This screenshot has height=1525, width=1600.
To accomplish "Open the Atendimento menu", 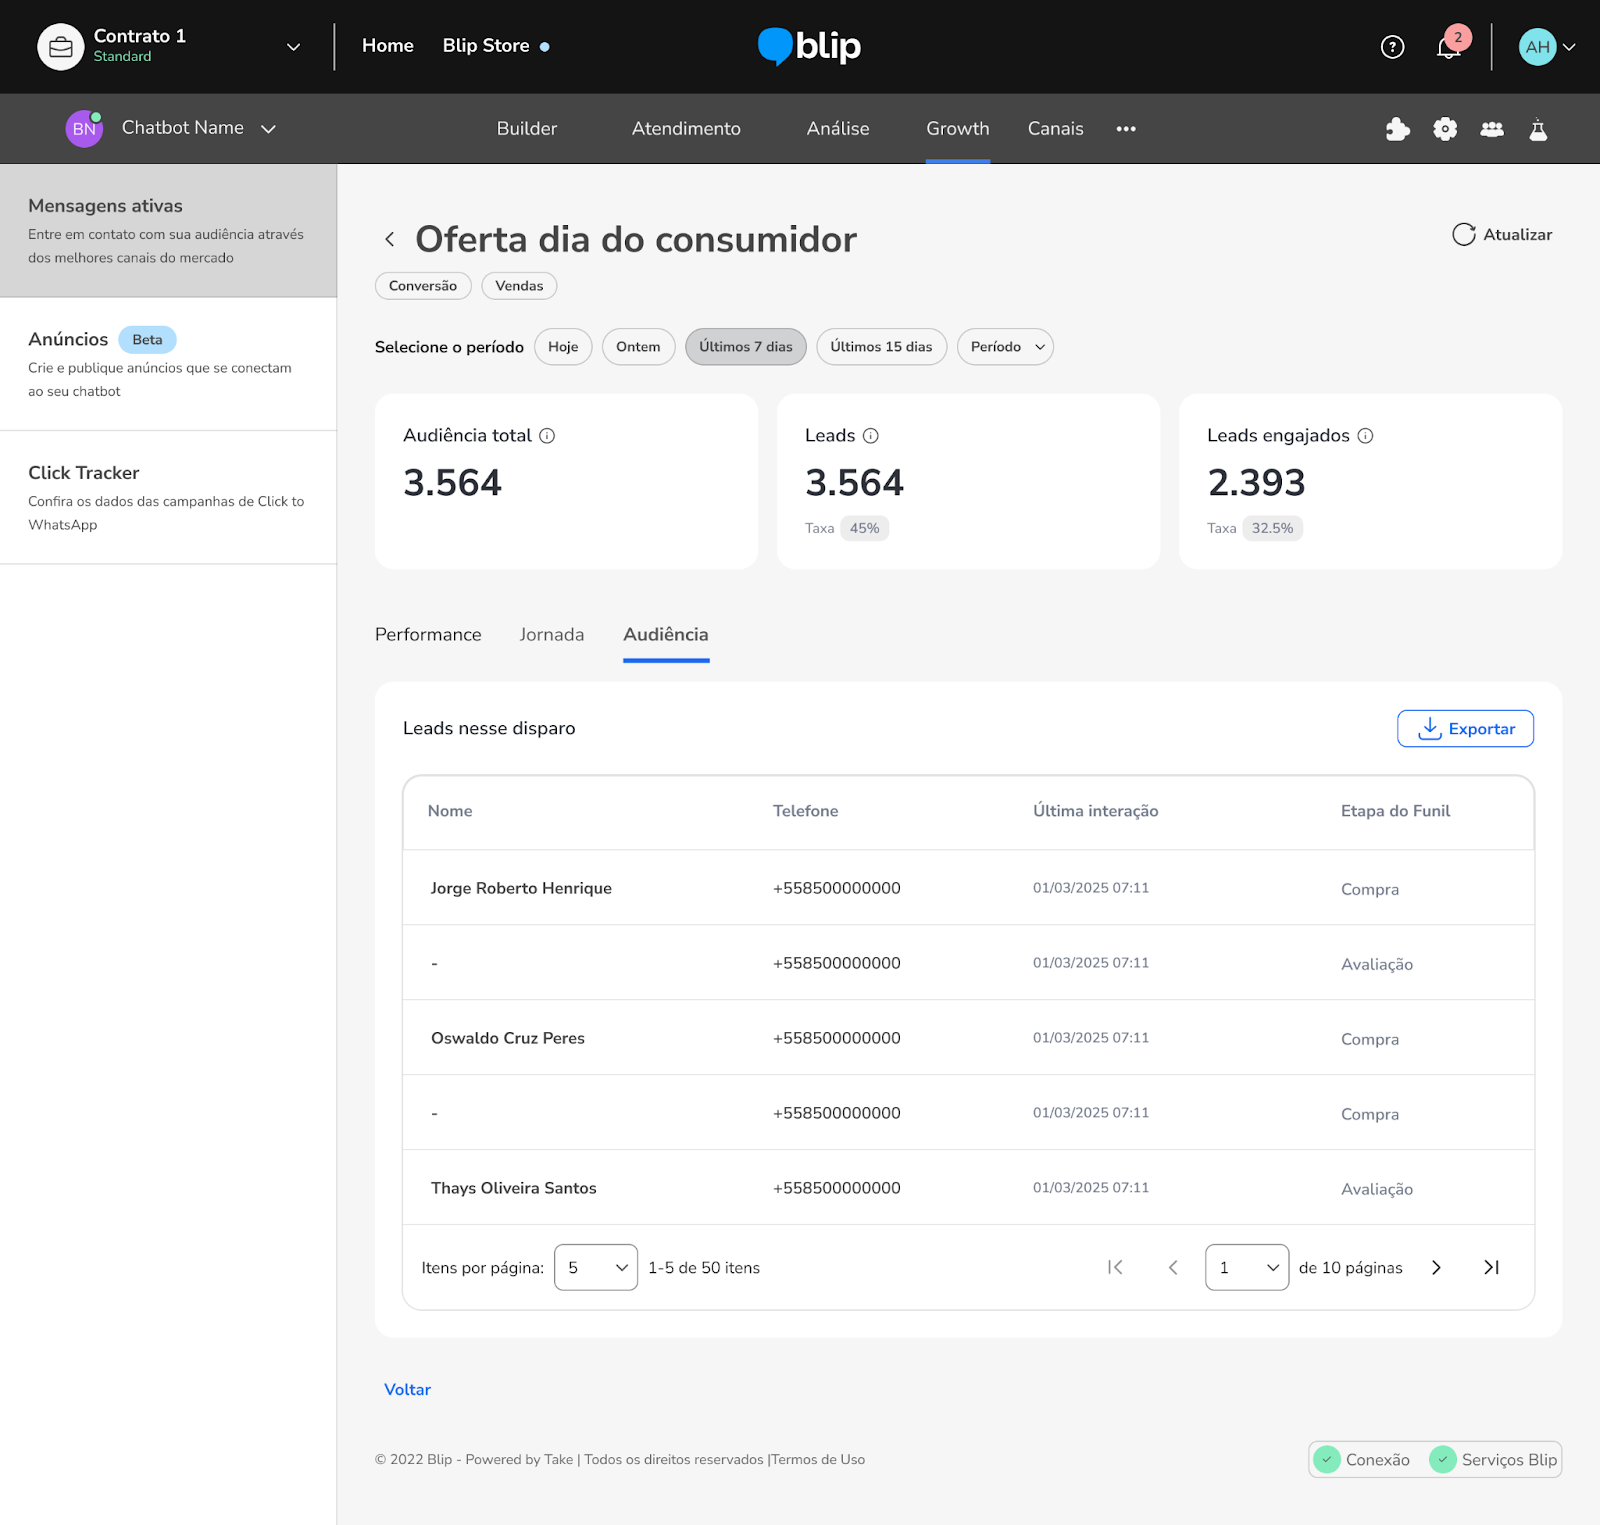I will pos(686,129).
